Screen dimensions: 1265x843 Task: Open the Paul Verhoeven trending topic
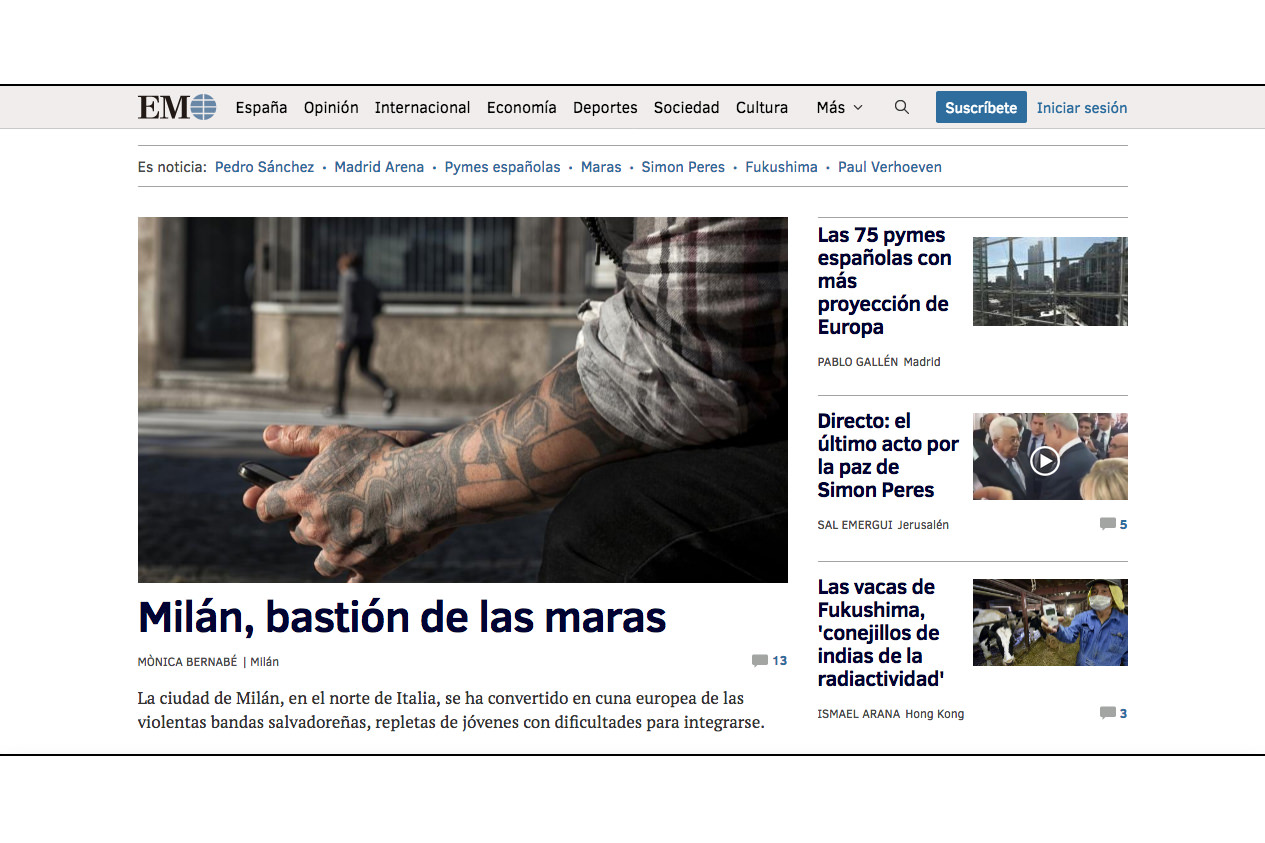tap(889, 167)
